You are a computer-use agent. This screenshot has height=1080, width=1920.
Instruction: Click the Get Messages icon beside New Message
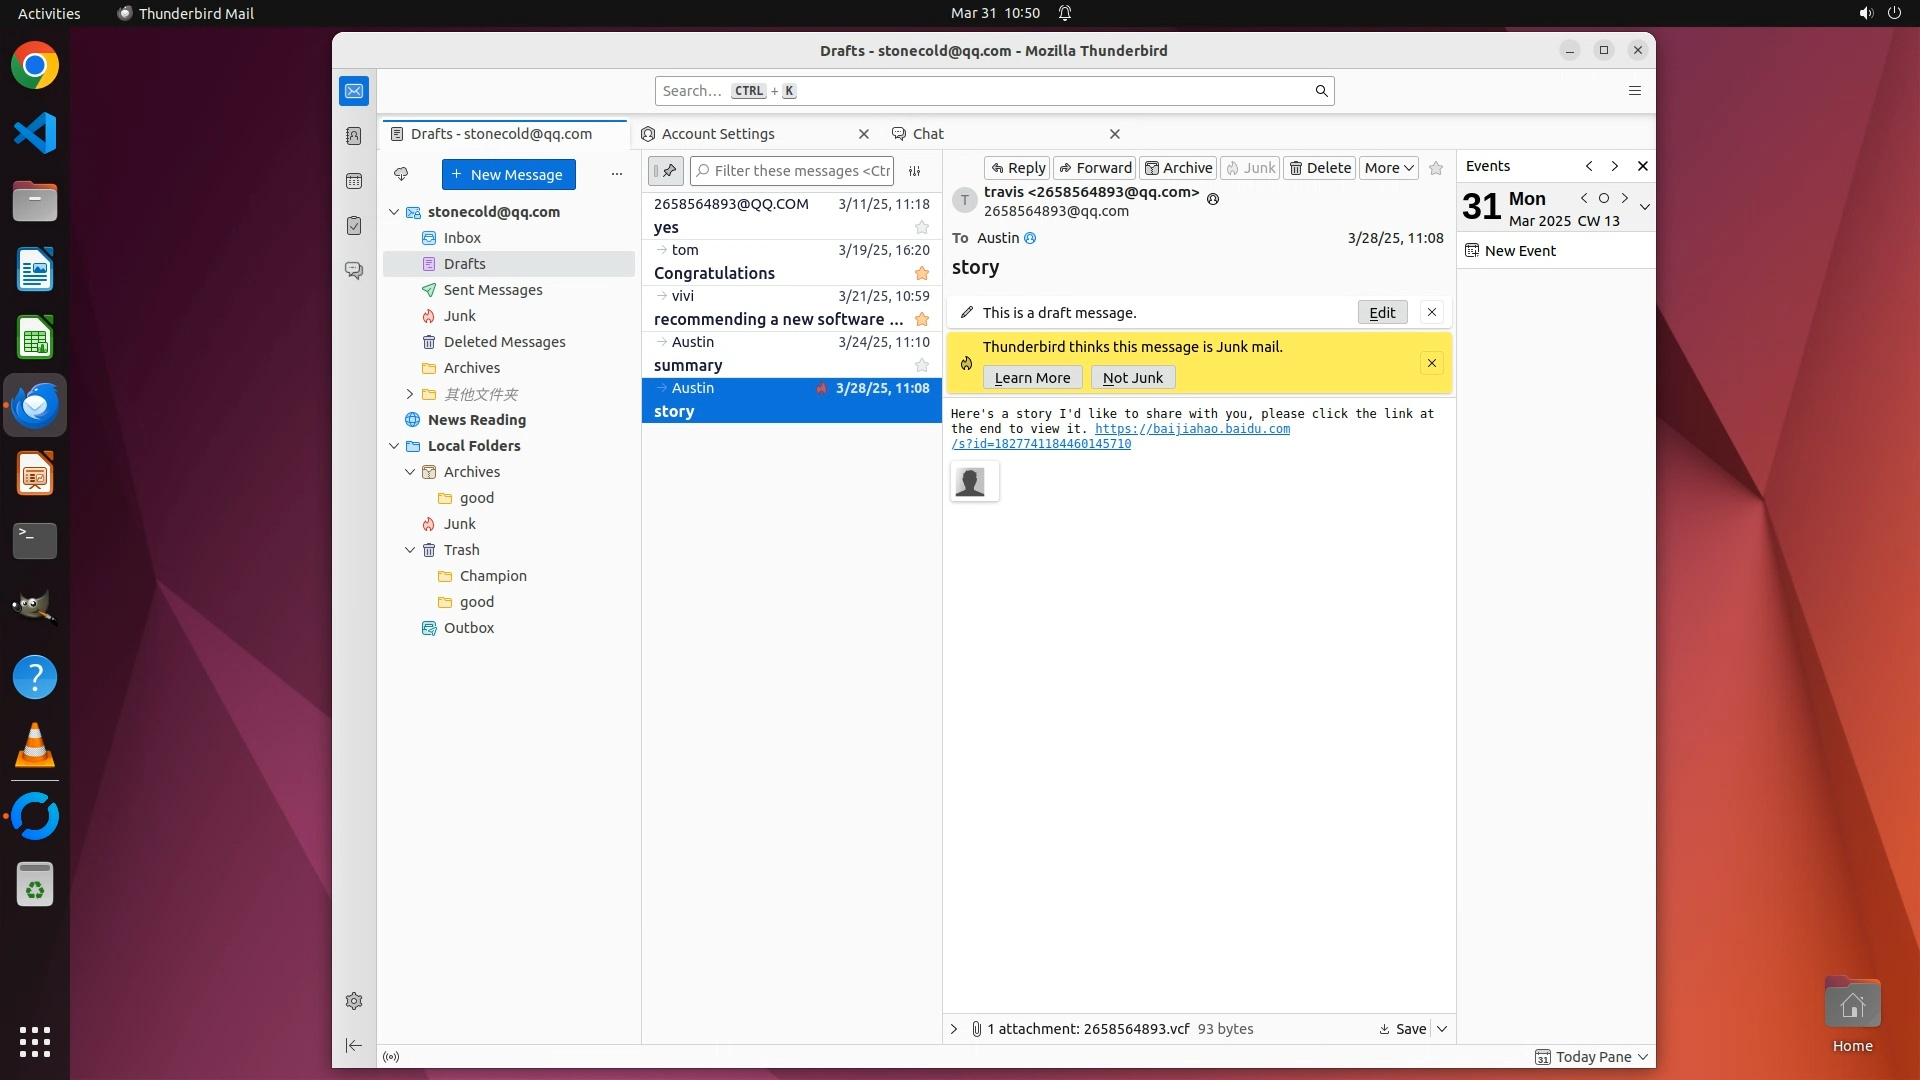click(x=401, y=174)
